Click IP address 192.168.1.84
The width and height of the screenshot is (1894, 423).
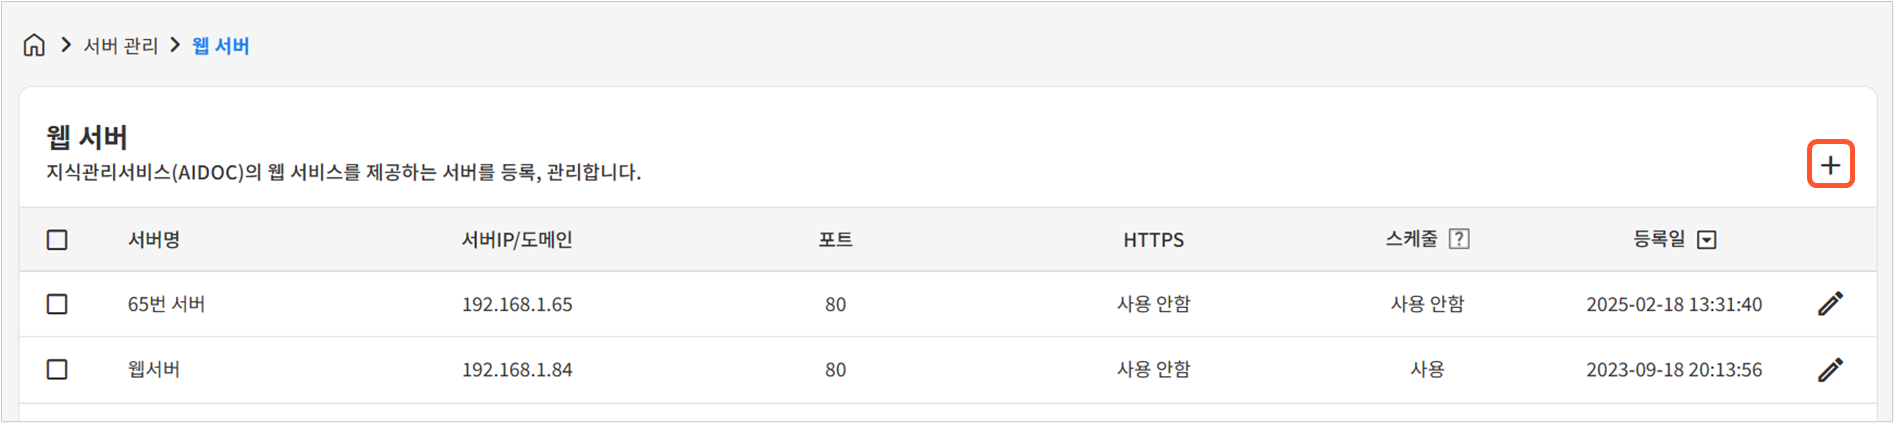[x=516, y=370]
